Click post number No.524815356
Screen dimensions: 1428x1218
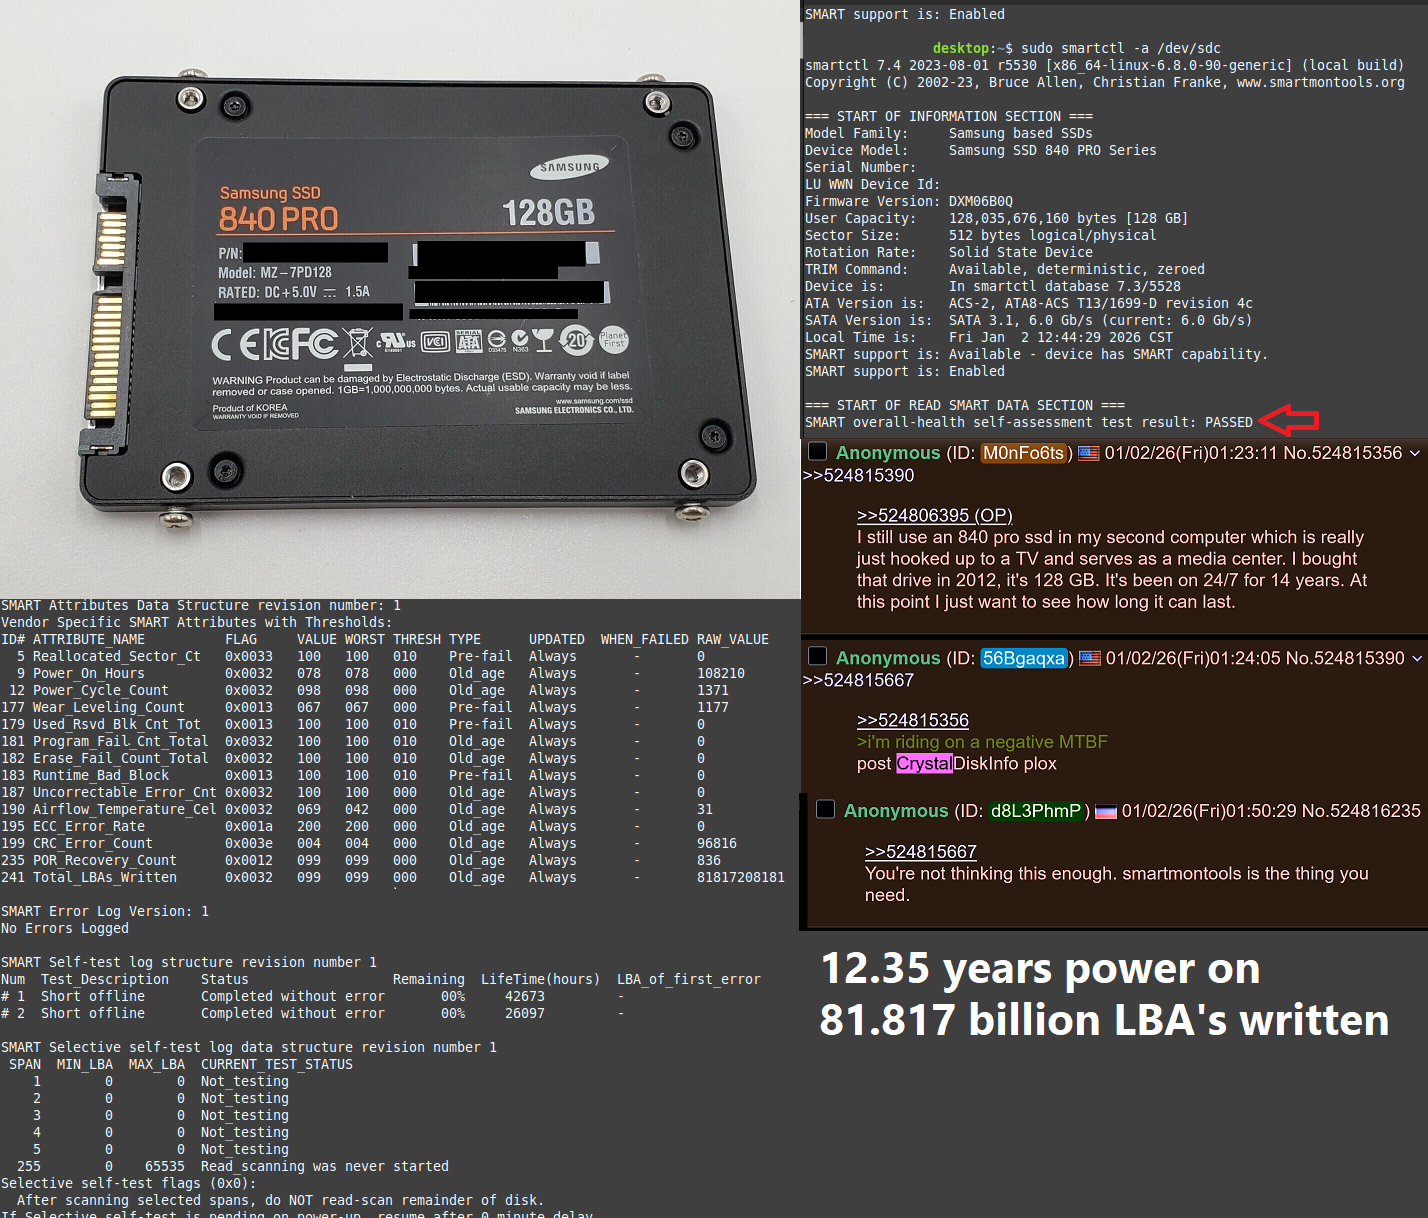(x=1343, y=453)
